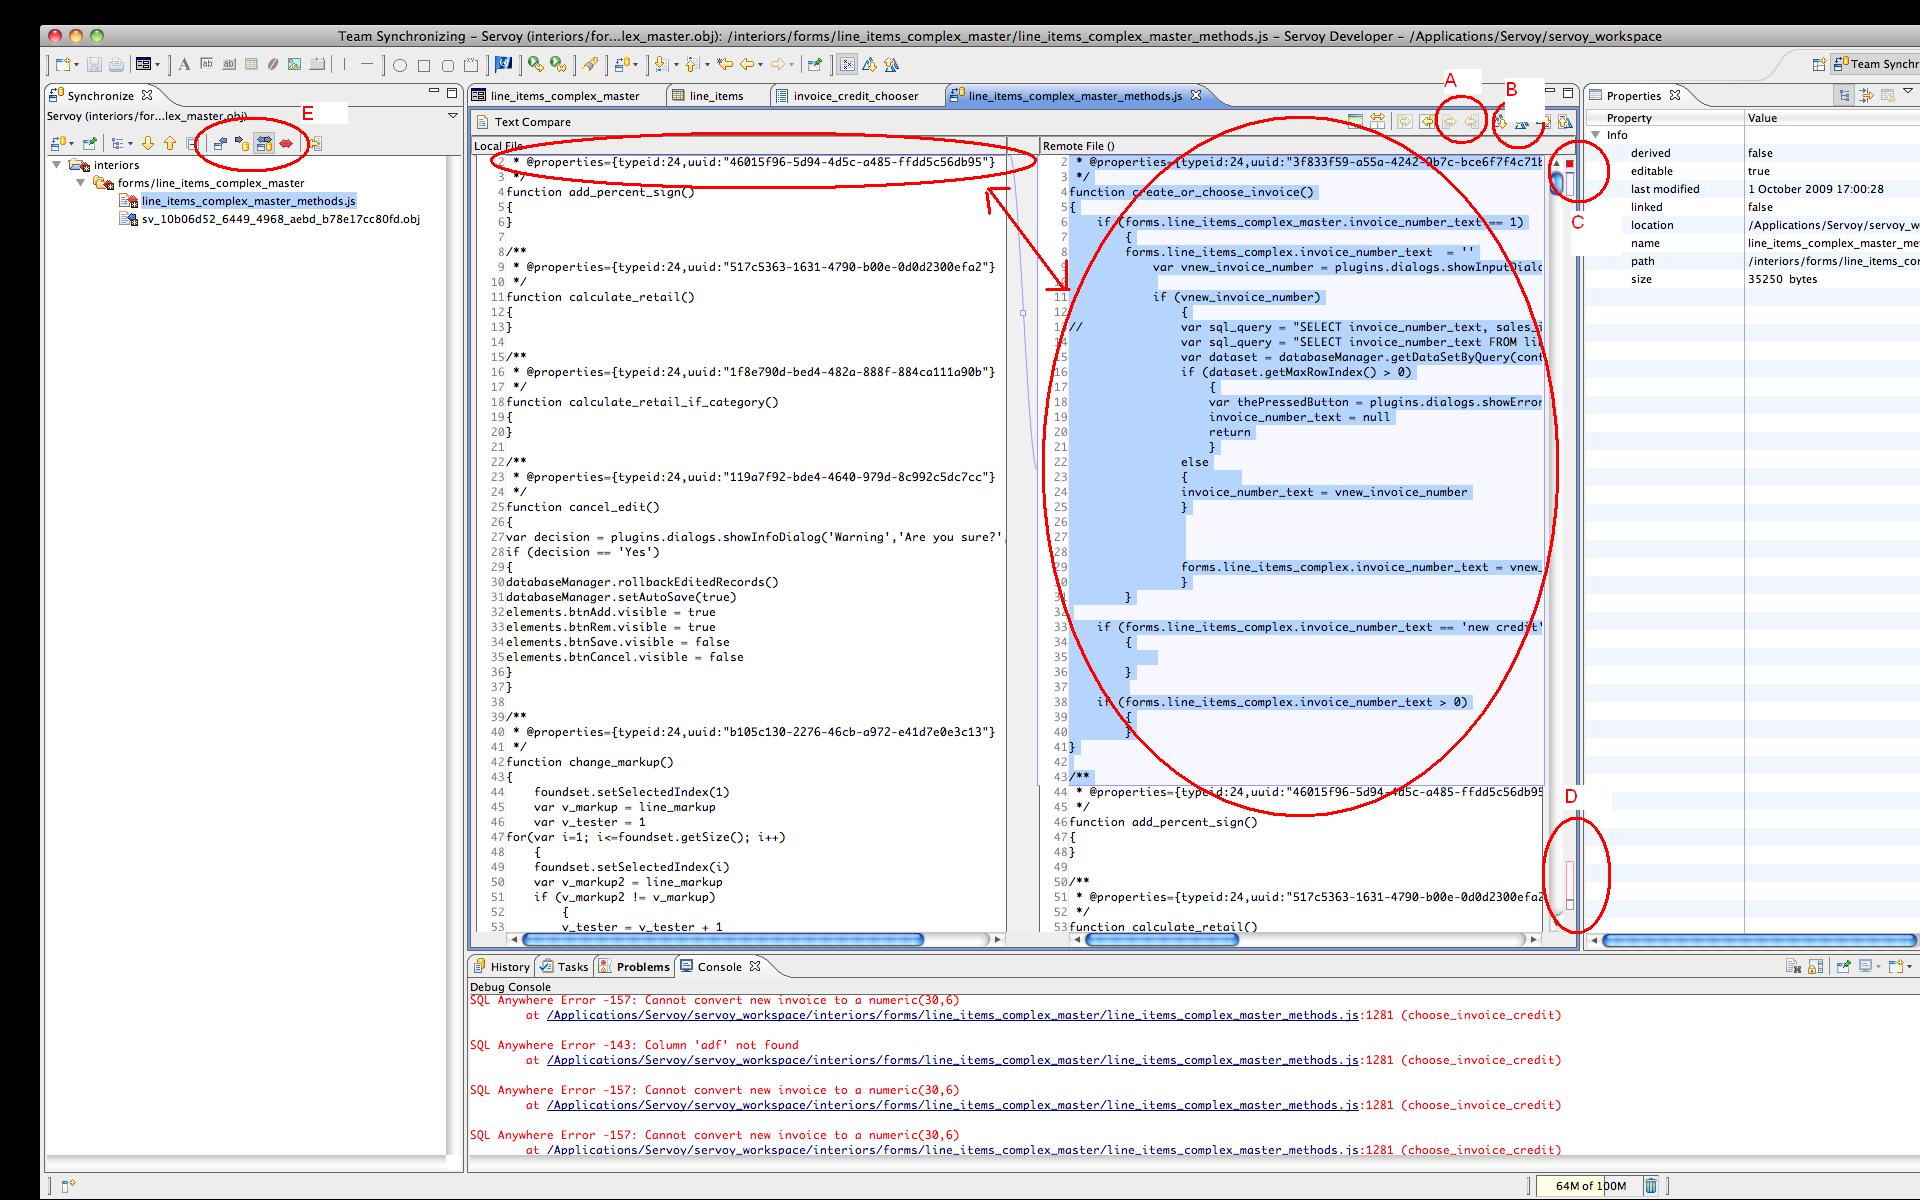
Task: Select the line_items_complex_master_methods.js tab
Action: pos(1077,94)
